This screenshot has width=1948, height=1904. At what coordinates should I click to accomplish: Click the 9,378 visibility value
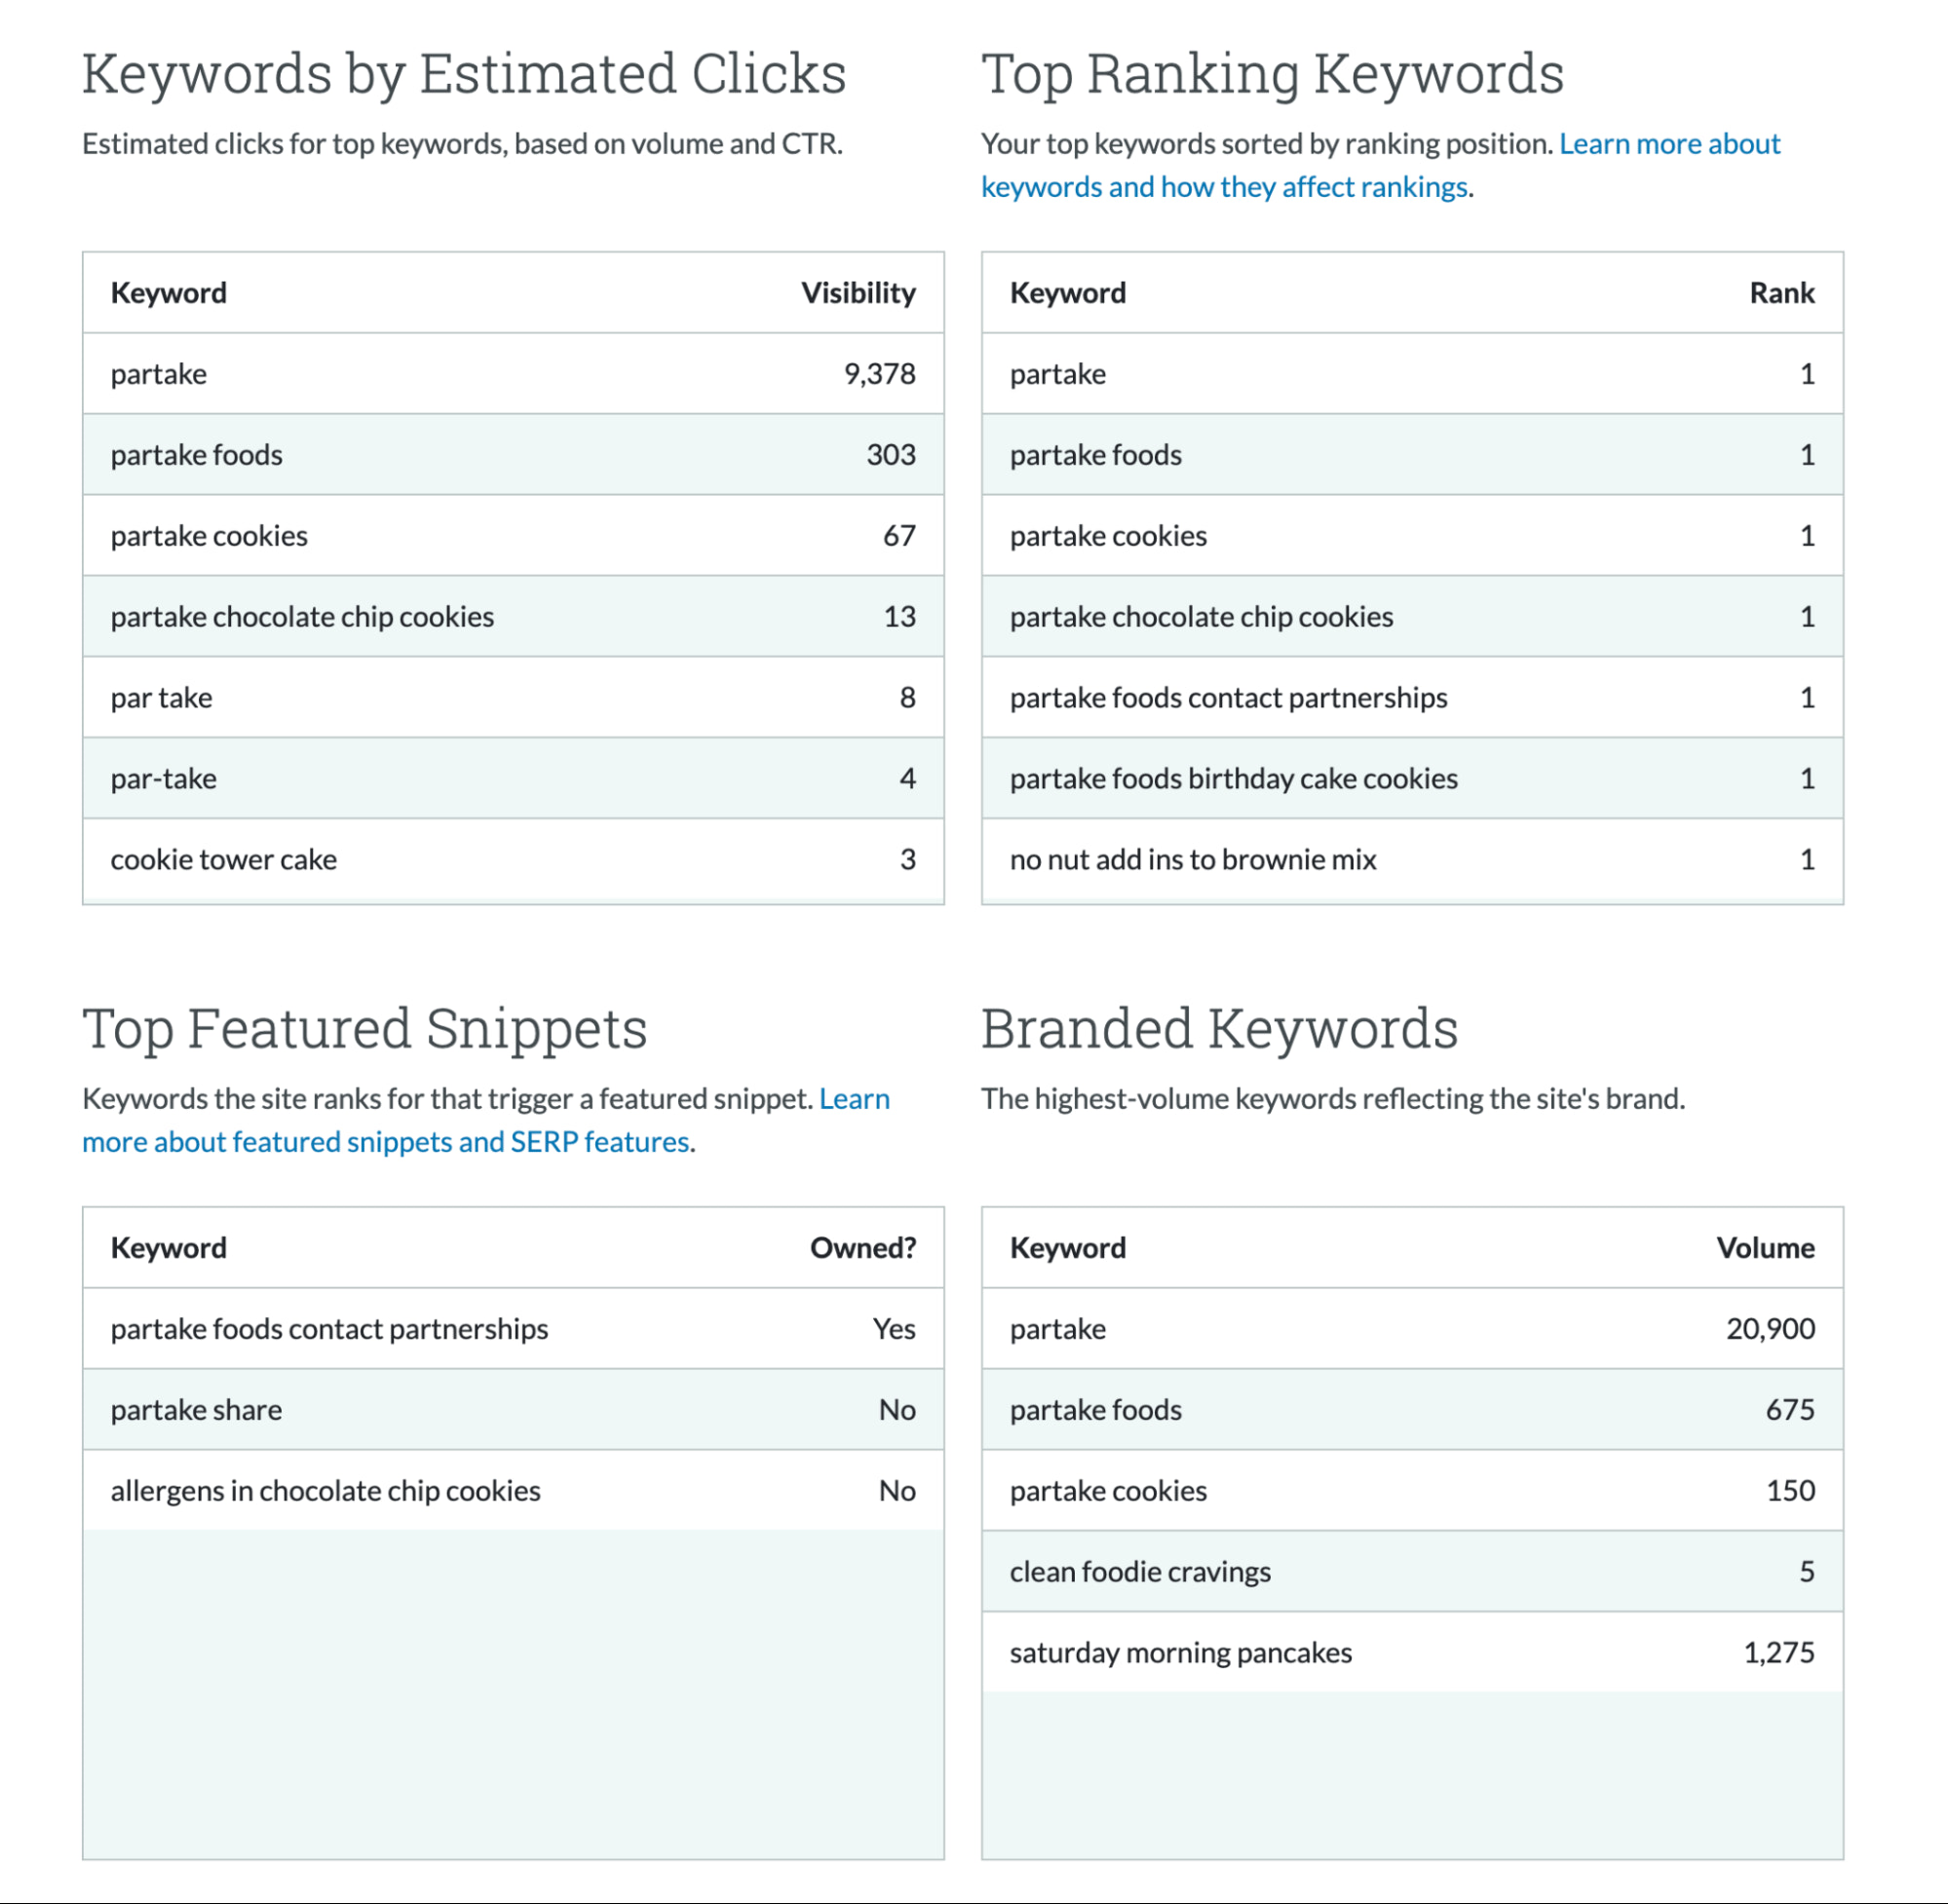pos(879,374)
